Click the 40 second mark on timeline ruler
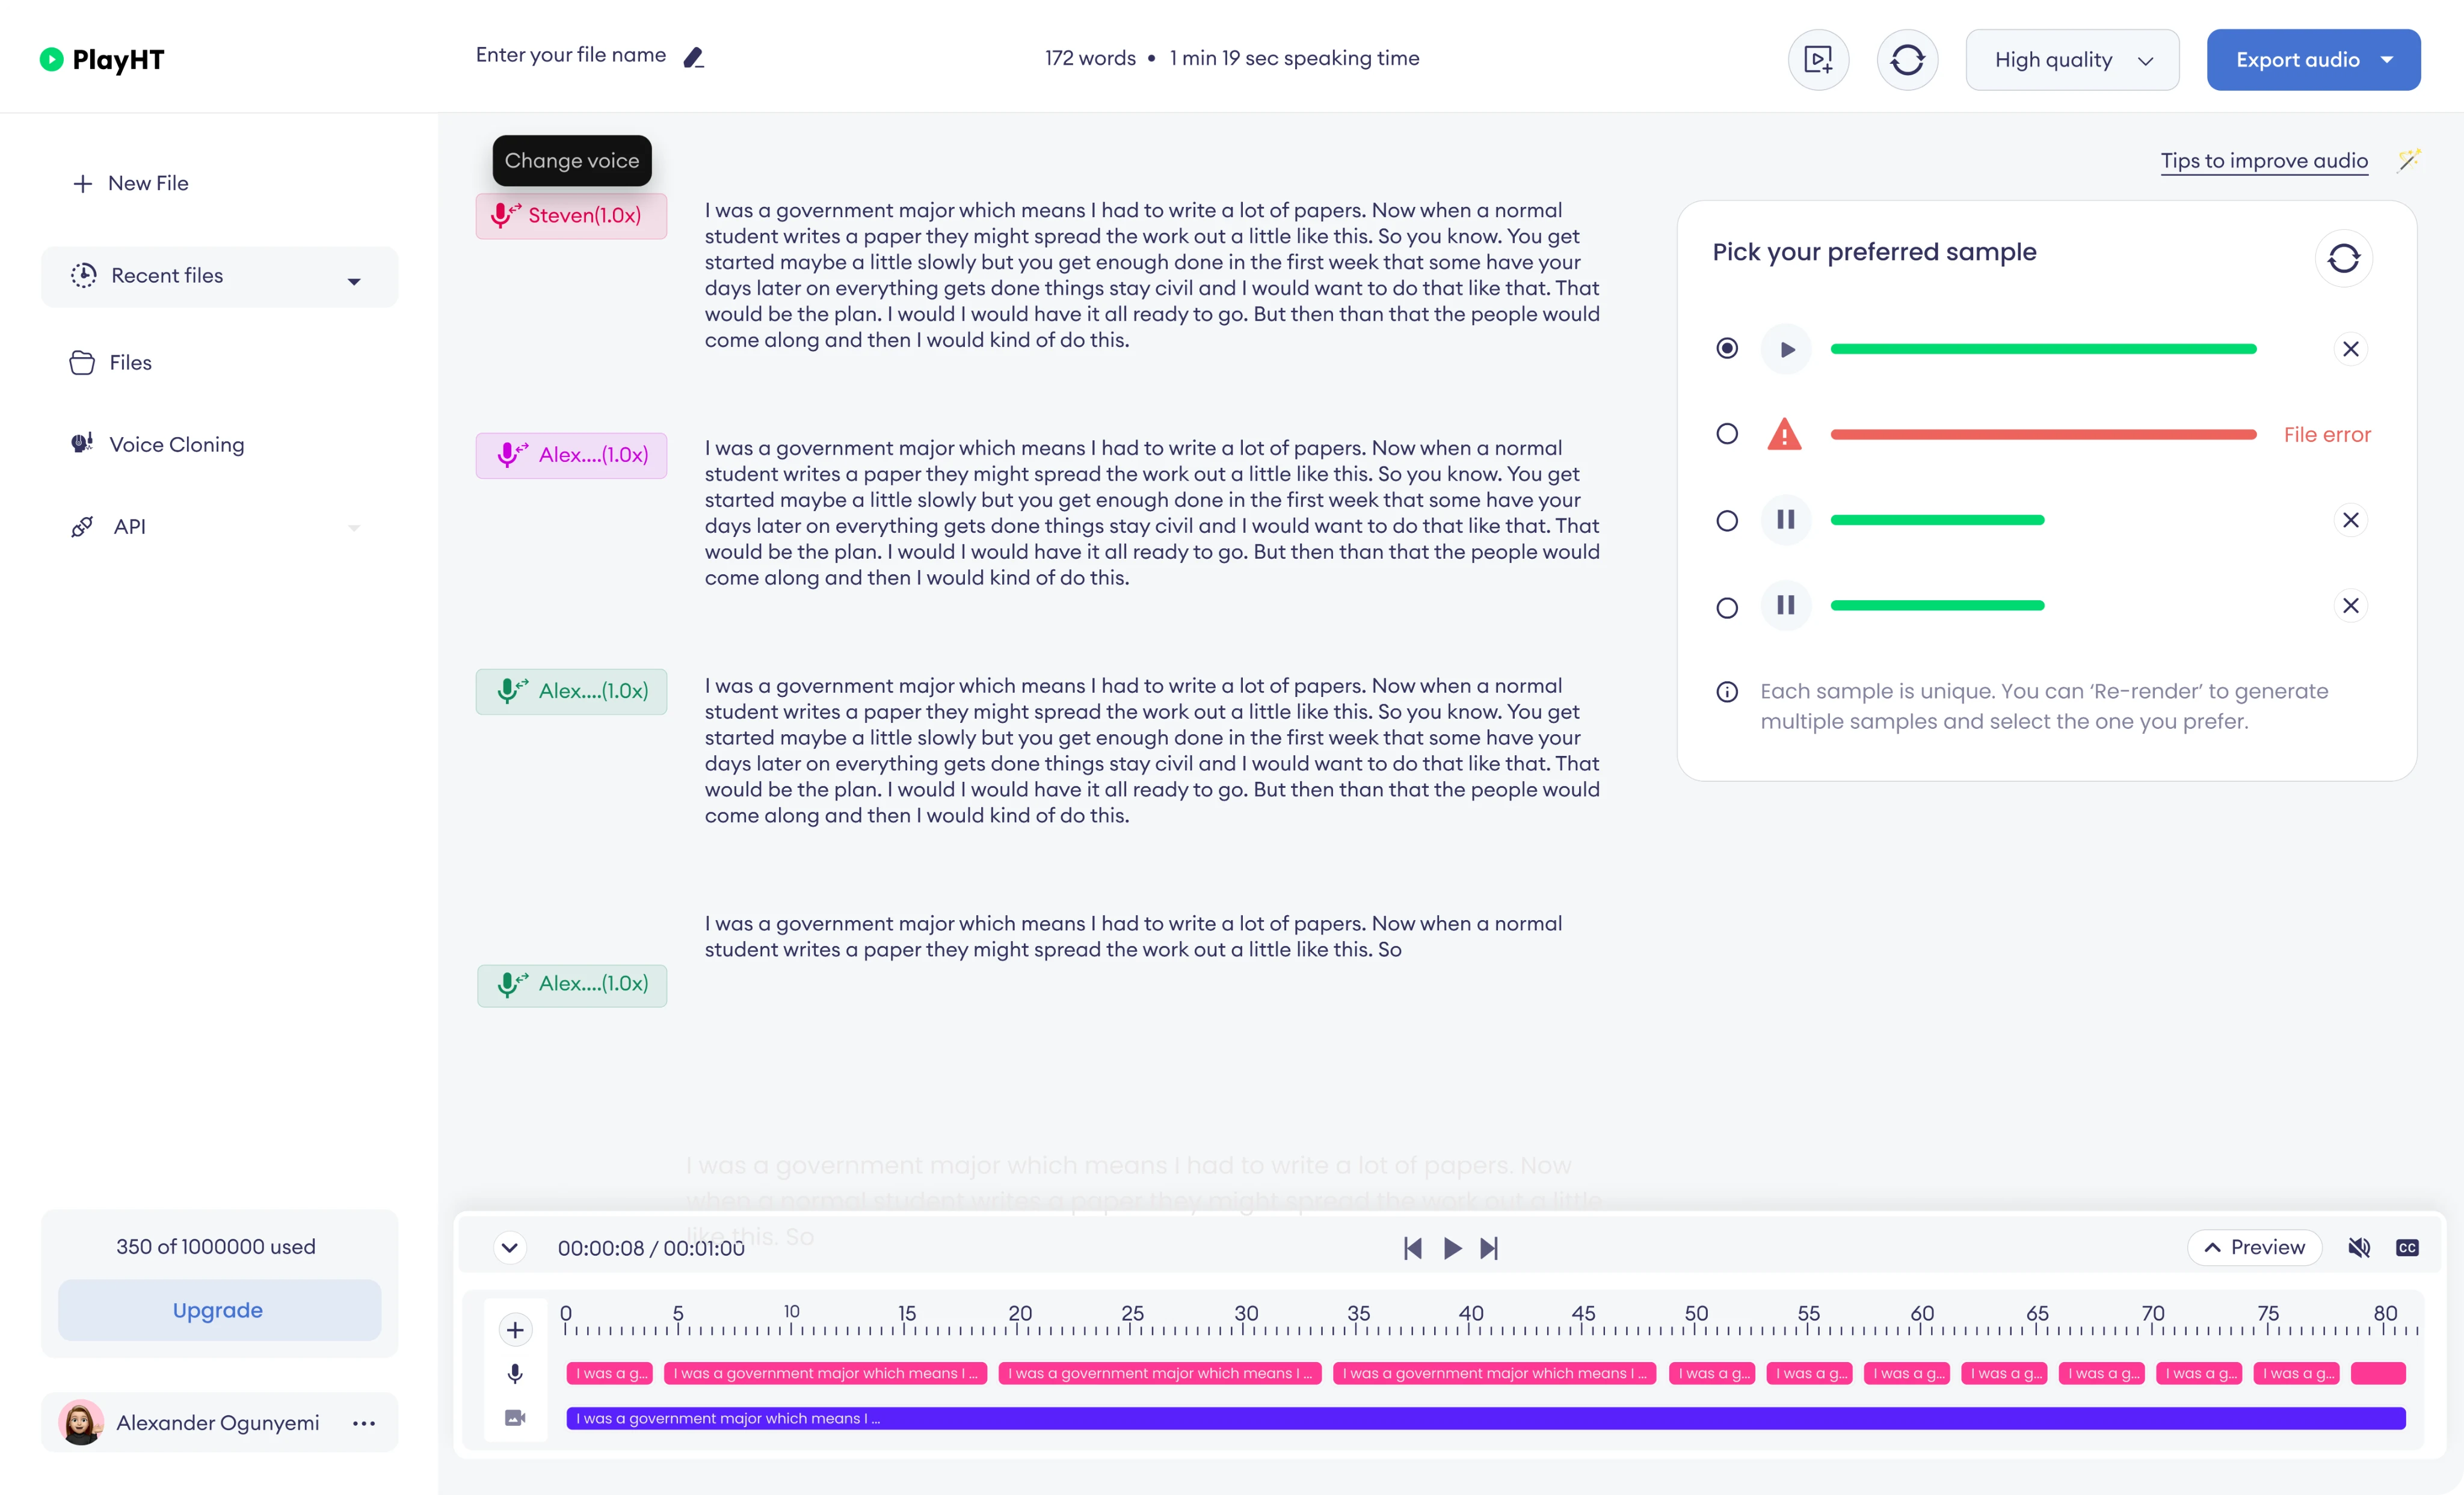 [x=1470, y=1314]
